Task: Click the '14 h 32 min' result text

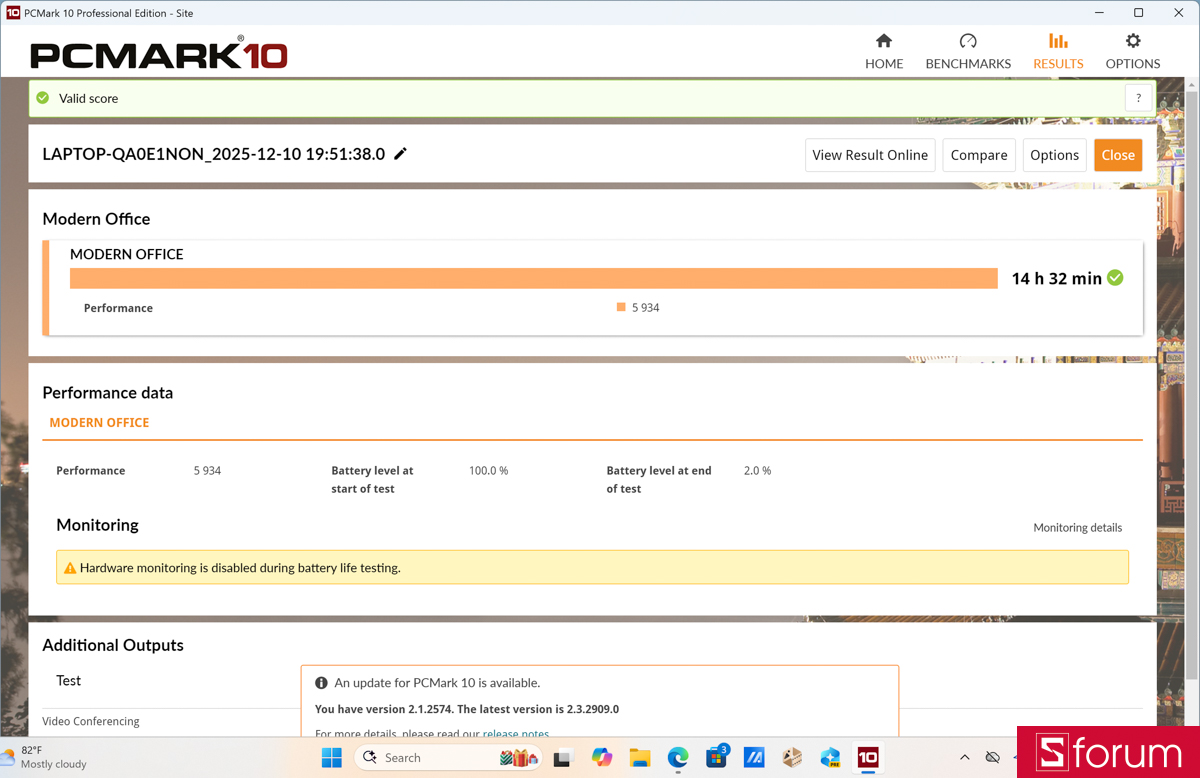Action: [1056, 279]
